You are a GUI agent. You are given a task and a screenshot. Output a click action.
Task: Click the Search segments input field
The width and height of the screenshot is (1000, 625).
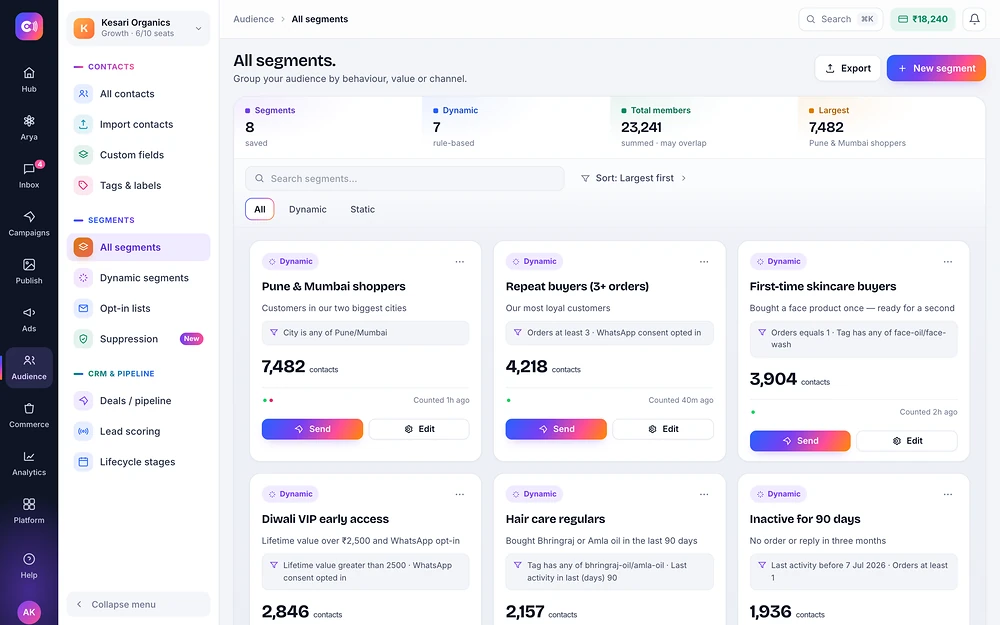click(x=405, y=179)
